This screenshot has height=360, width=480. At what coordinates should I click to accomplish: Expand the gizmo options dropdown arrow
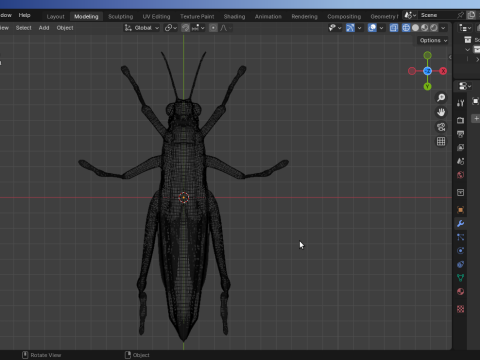coord(359,28)
